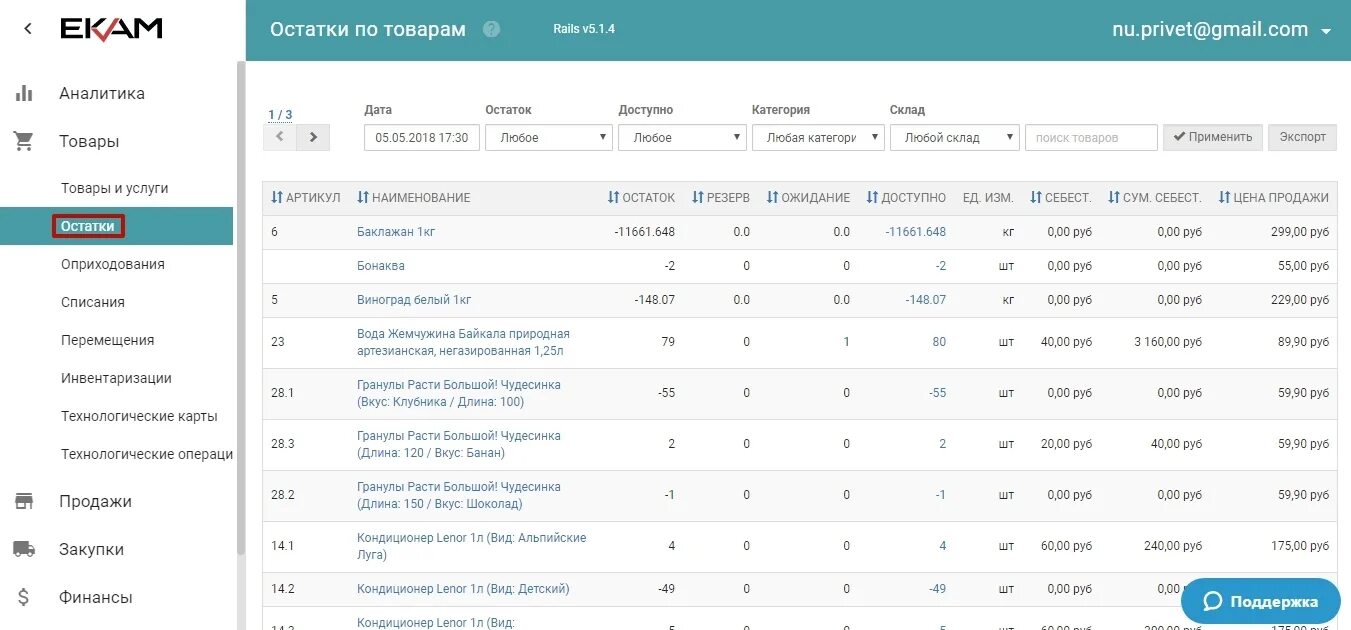This screenshot has width=1351, height=630.
Task: Open the Остаток filter dropdown
Action: (548, 137)
